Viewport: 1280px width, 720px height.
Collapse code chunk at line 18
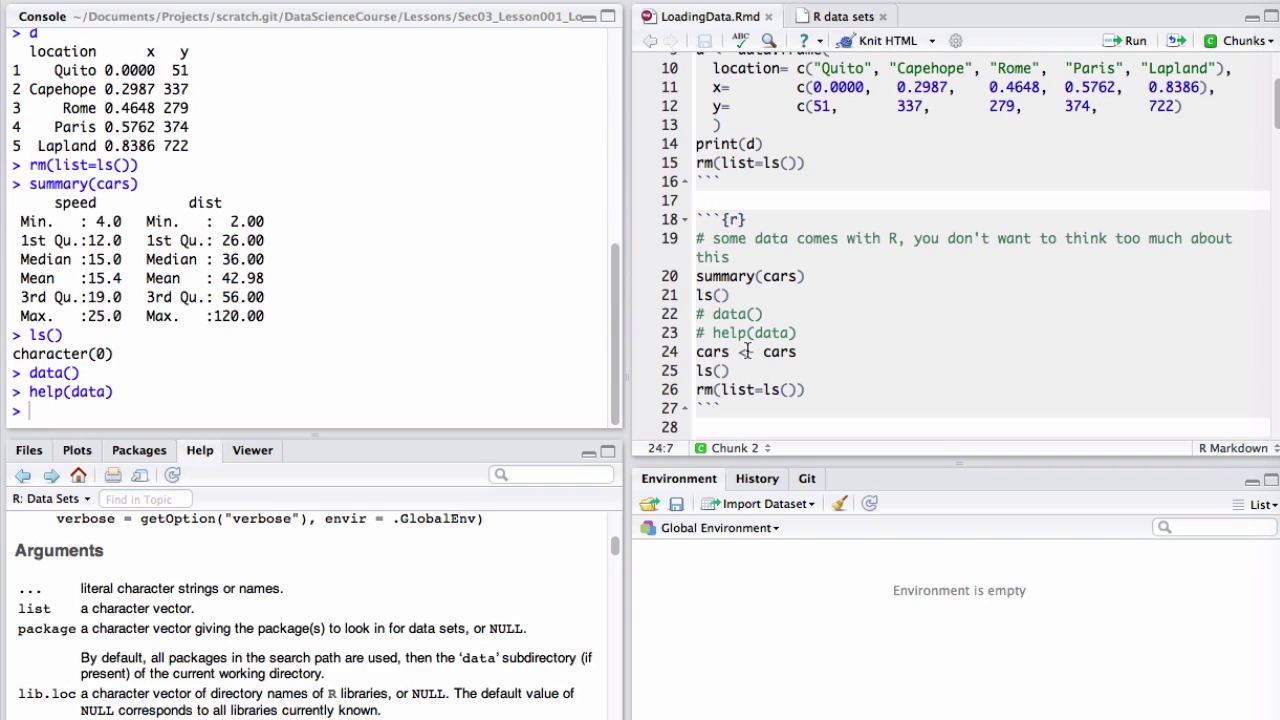pyautogui.click(x=685, y=219)
